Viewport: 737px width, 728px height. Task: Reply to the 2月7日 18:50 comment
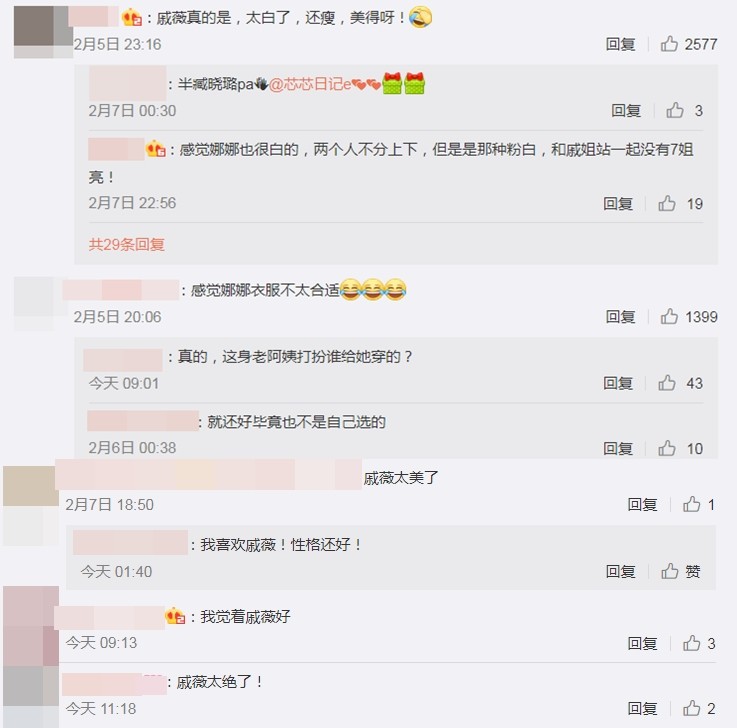point(642,504)
